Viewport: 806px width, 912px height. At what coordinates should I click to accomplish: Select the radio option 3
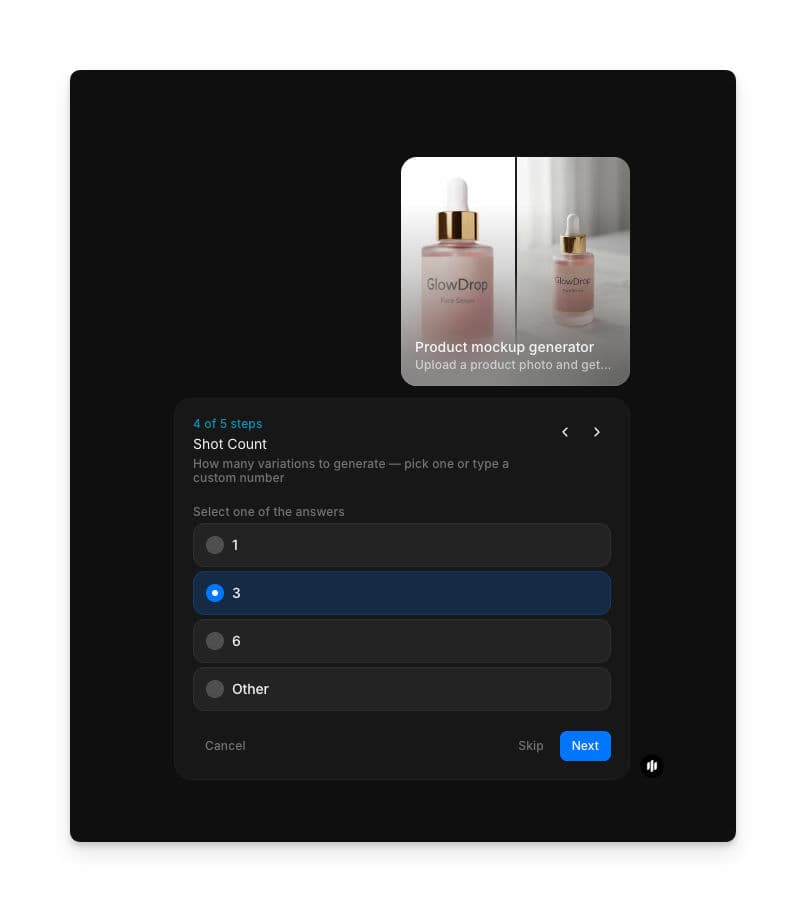(x=402, y=593)
